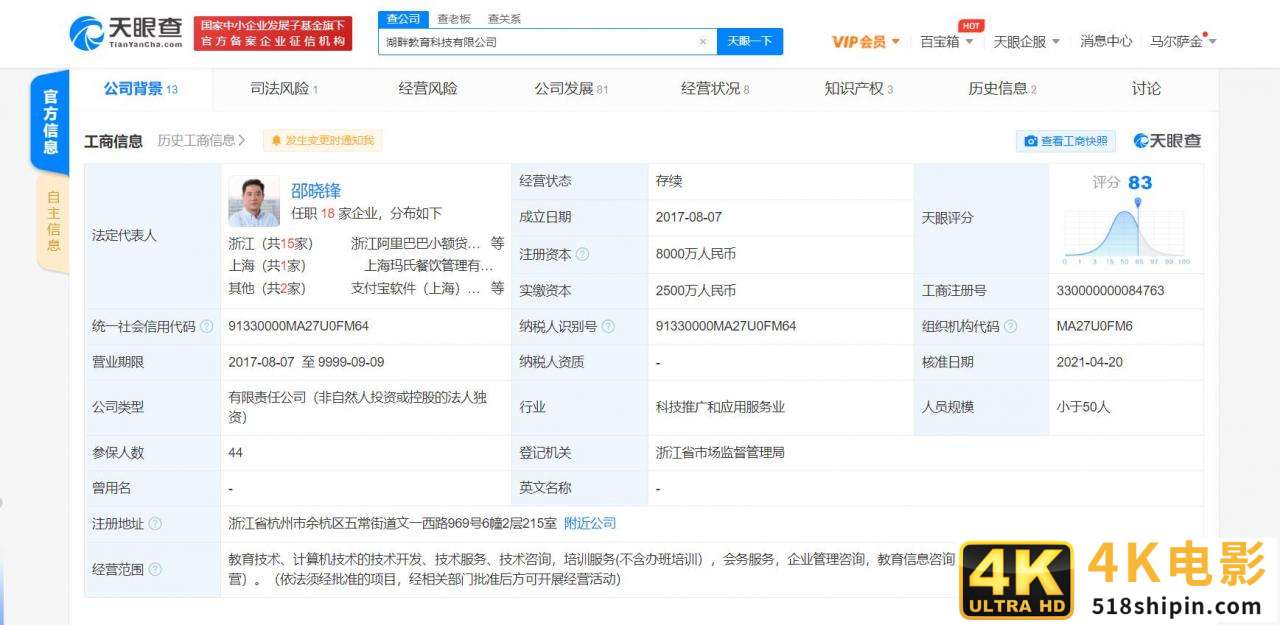Screen dimensions: 1280x625
Task: Open 支付宝软件（上海） company link
Action: point(416,288)
